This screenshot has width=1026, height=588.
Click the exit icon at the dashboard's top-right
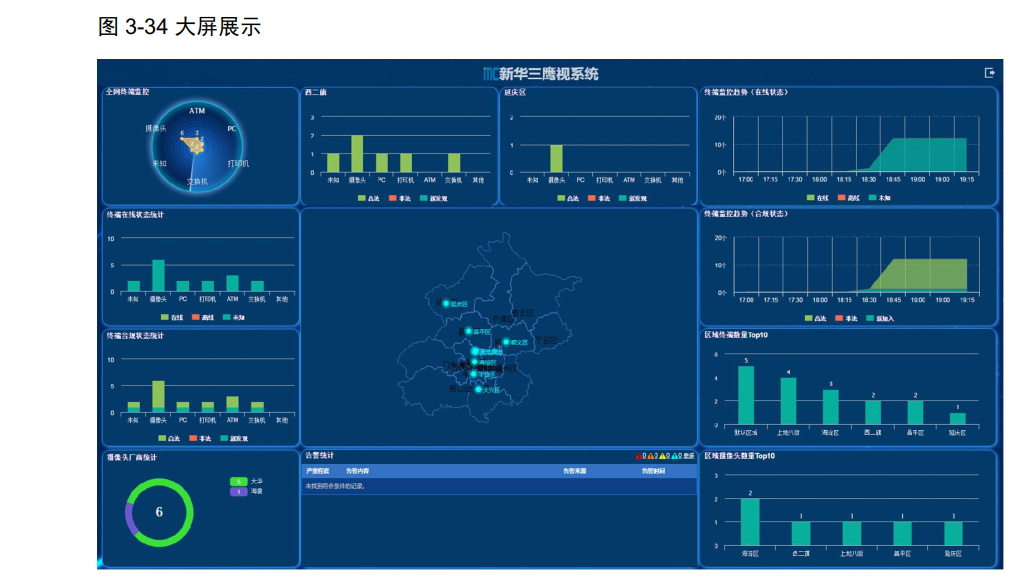(989, 73)
